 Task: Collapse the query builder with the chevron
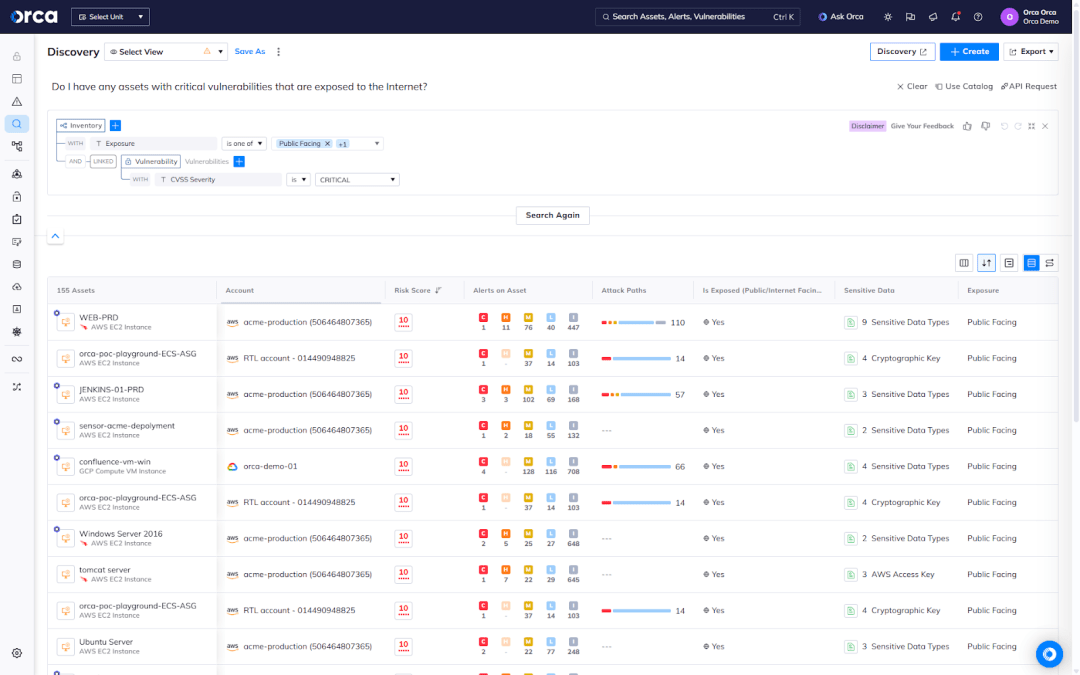coord(55,236)
